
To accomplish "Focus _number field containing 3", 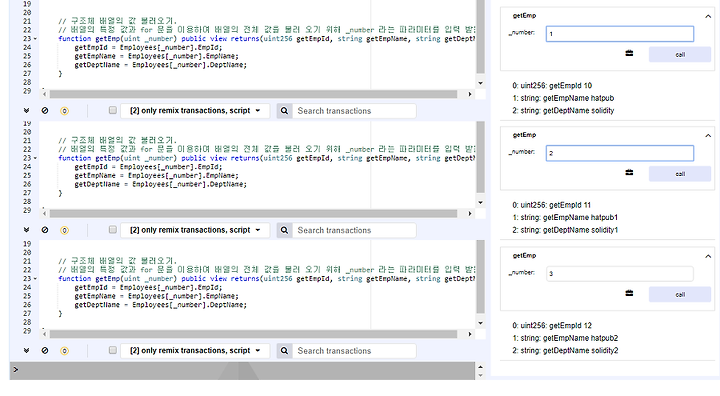I will coord(619,273).
